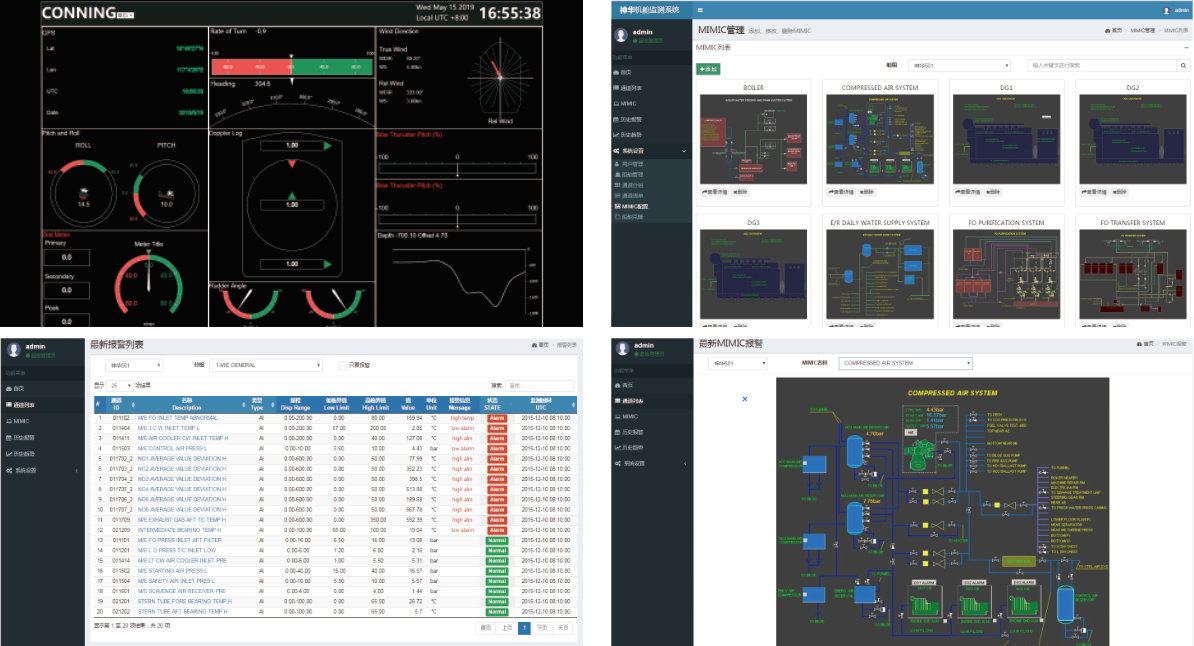1194x646 pixels.
Task: Open the COMPRESSED AIR SYSTEM MIMIC name dropdown
Action: [904, 363]
